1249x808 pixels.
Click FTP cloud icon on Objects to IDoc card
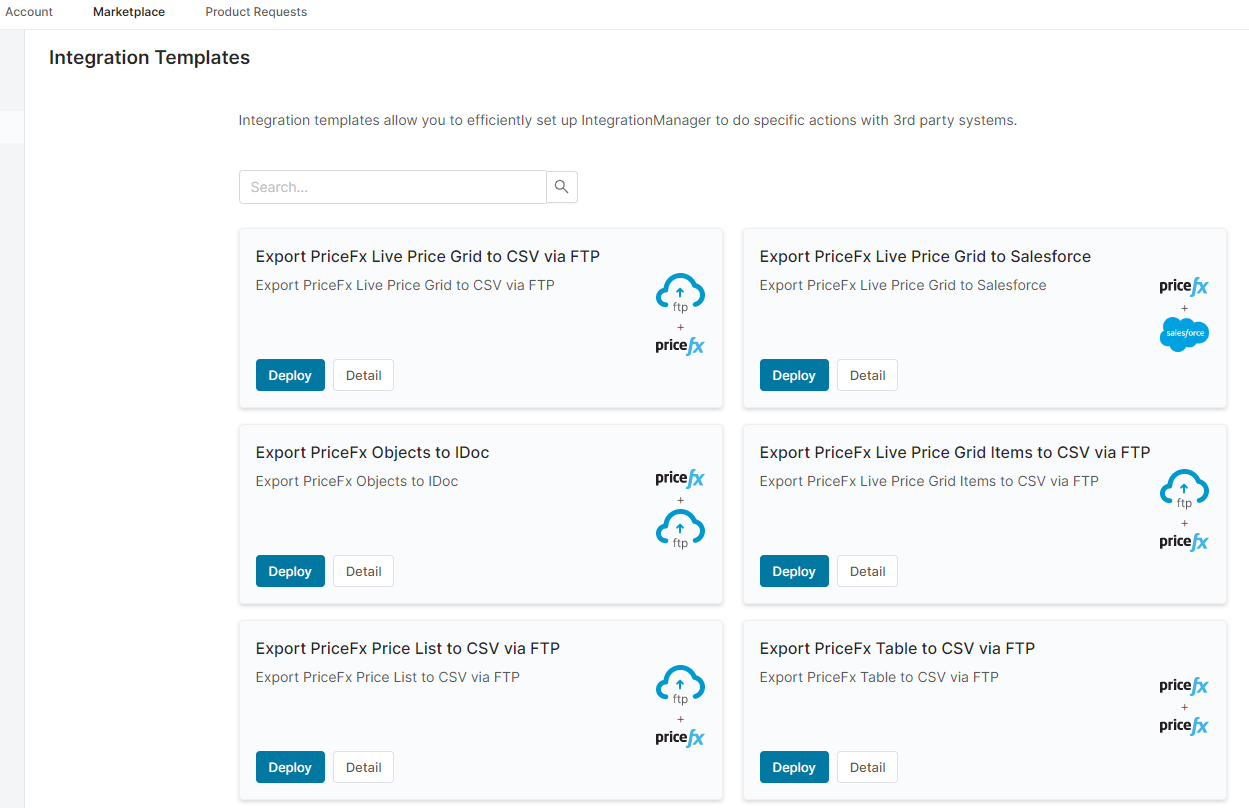pos(680,529)
